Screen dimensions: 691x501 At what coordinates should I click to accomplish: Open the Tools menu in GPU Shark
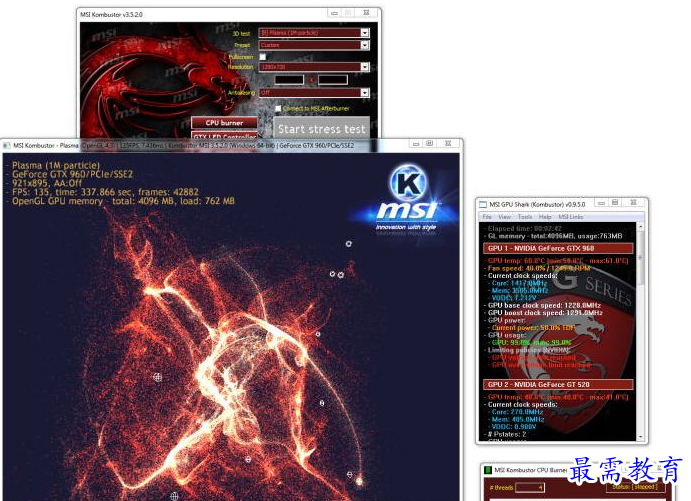[x=525, y=217]
